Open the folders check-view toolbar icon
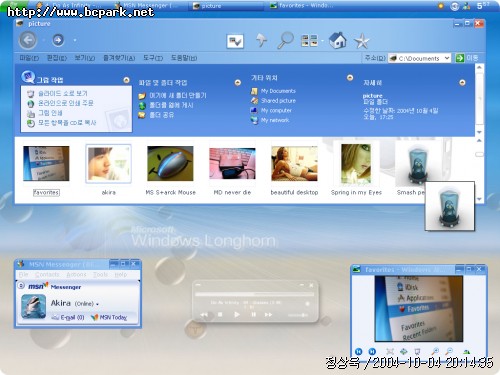500x375 pixels. click(235, 41)
